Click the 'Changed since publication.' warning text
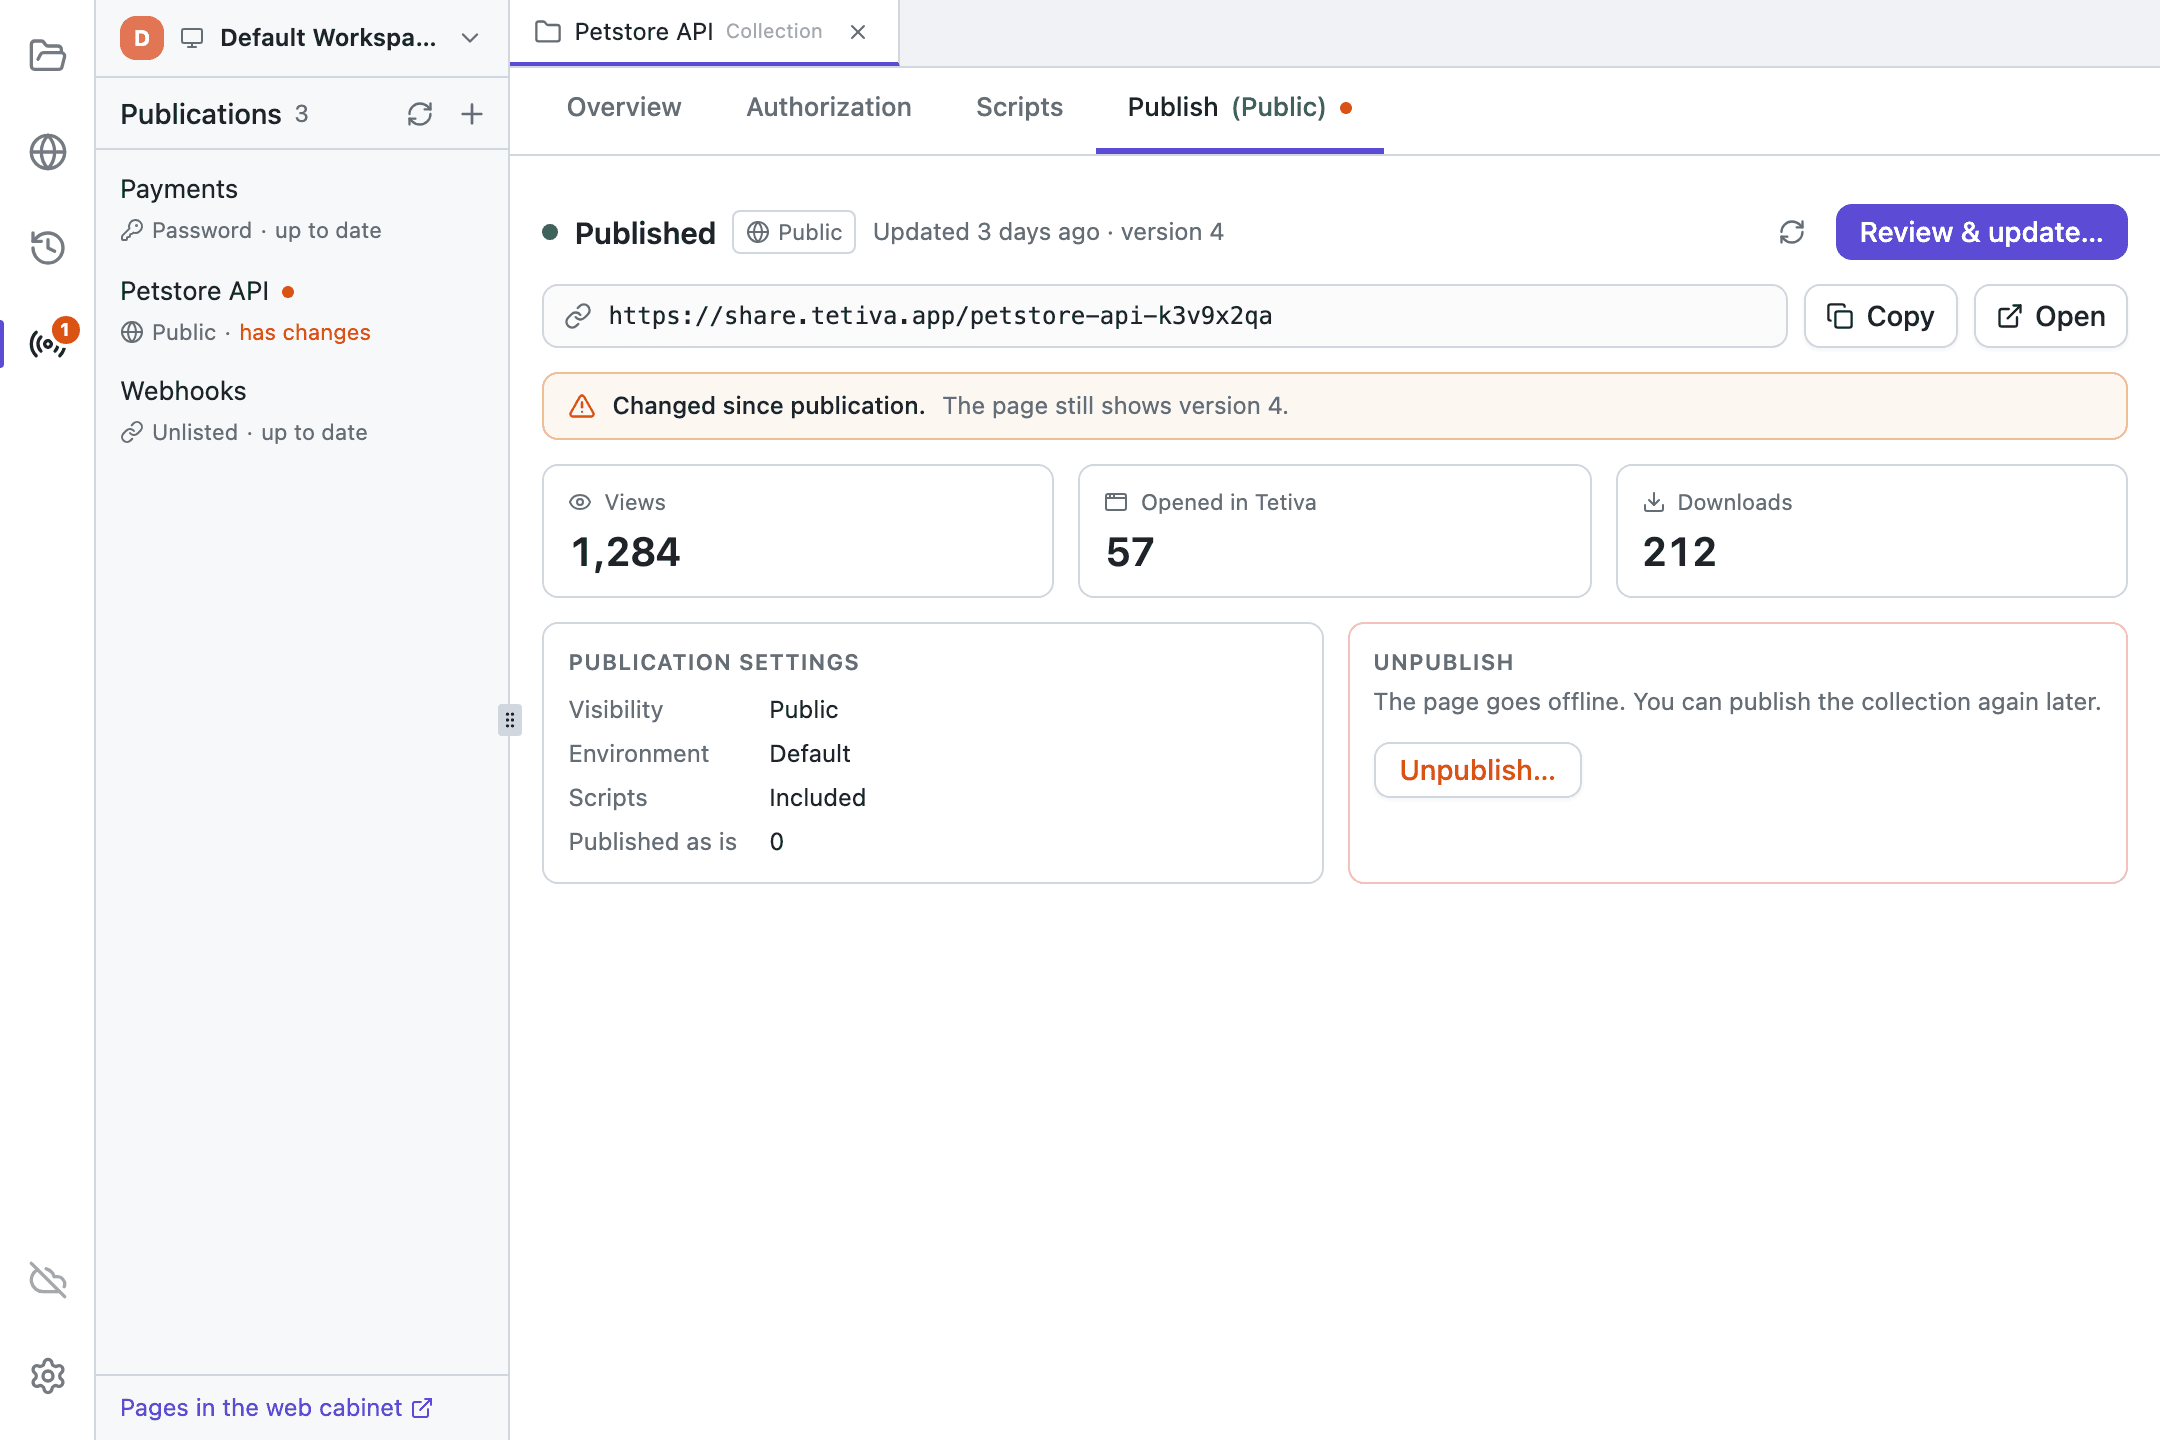 point(768,406)
